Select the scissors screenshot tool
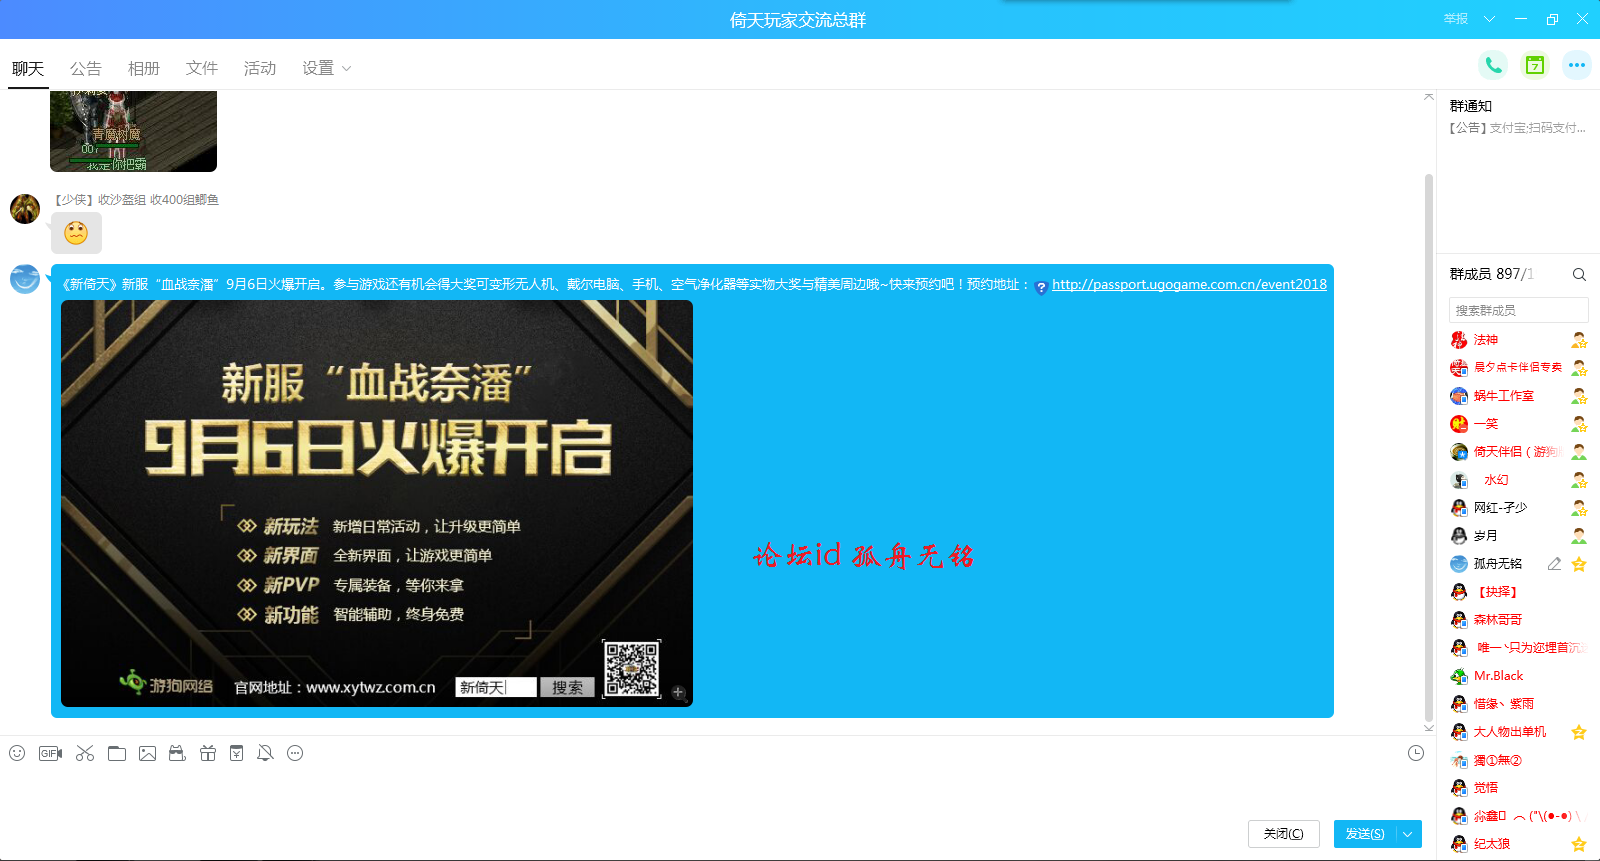 pos(85,753)
